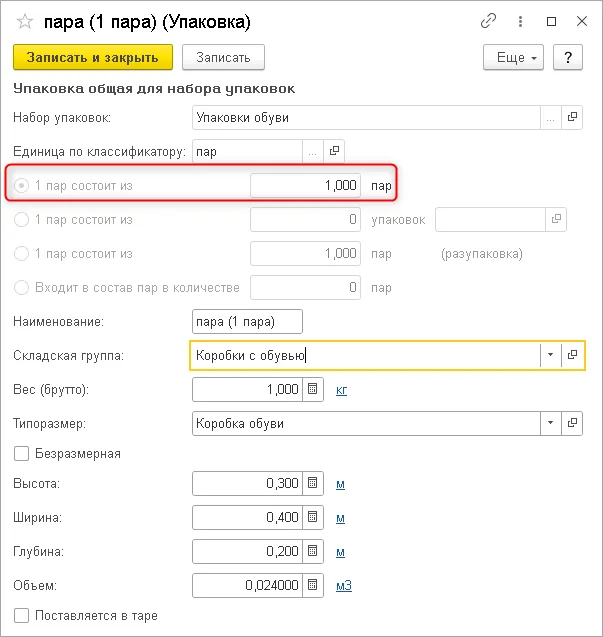Follow the м unit link next to Высота
This screenshot has width=603, height=637.
341,484
